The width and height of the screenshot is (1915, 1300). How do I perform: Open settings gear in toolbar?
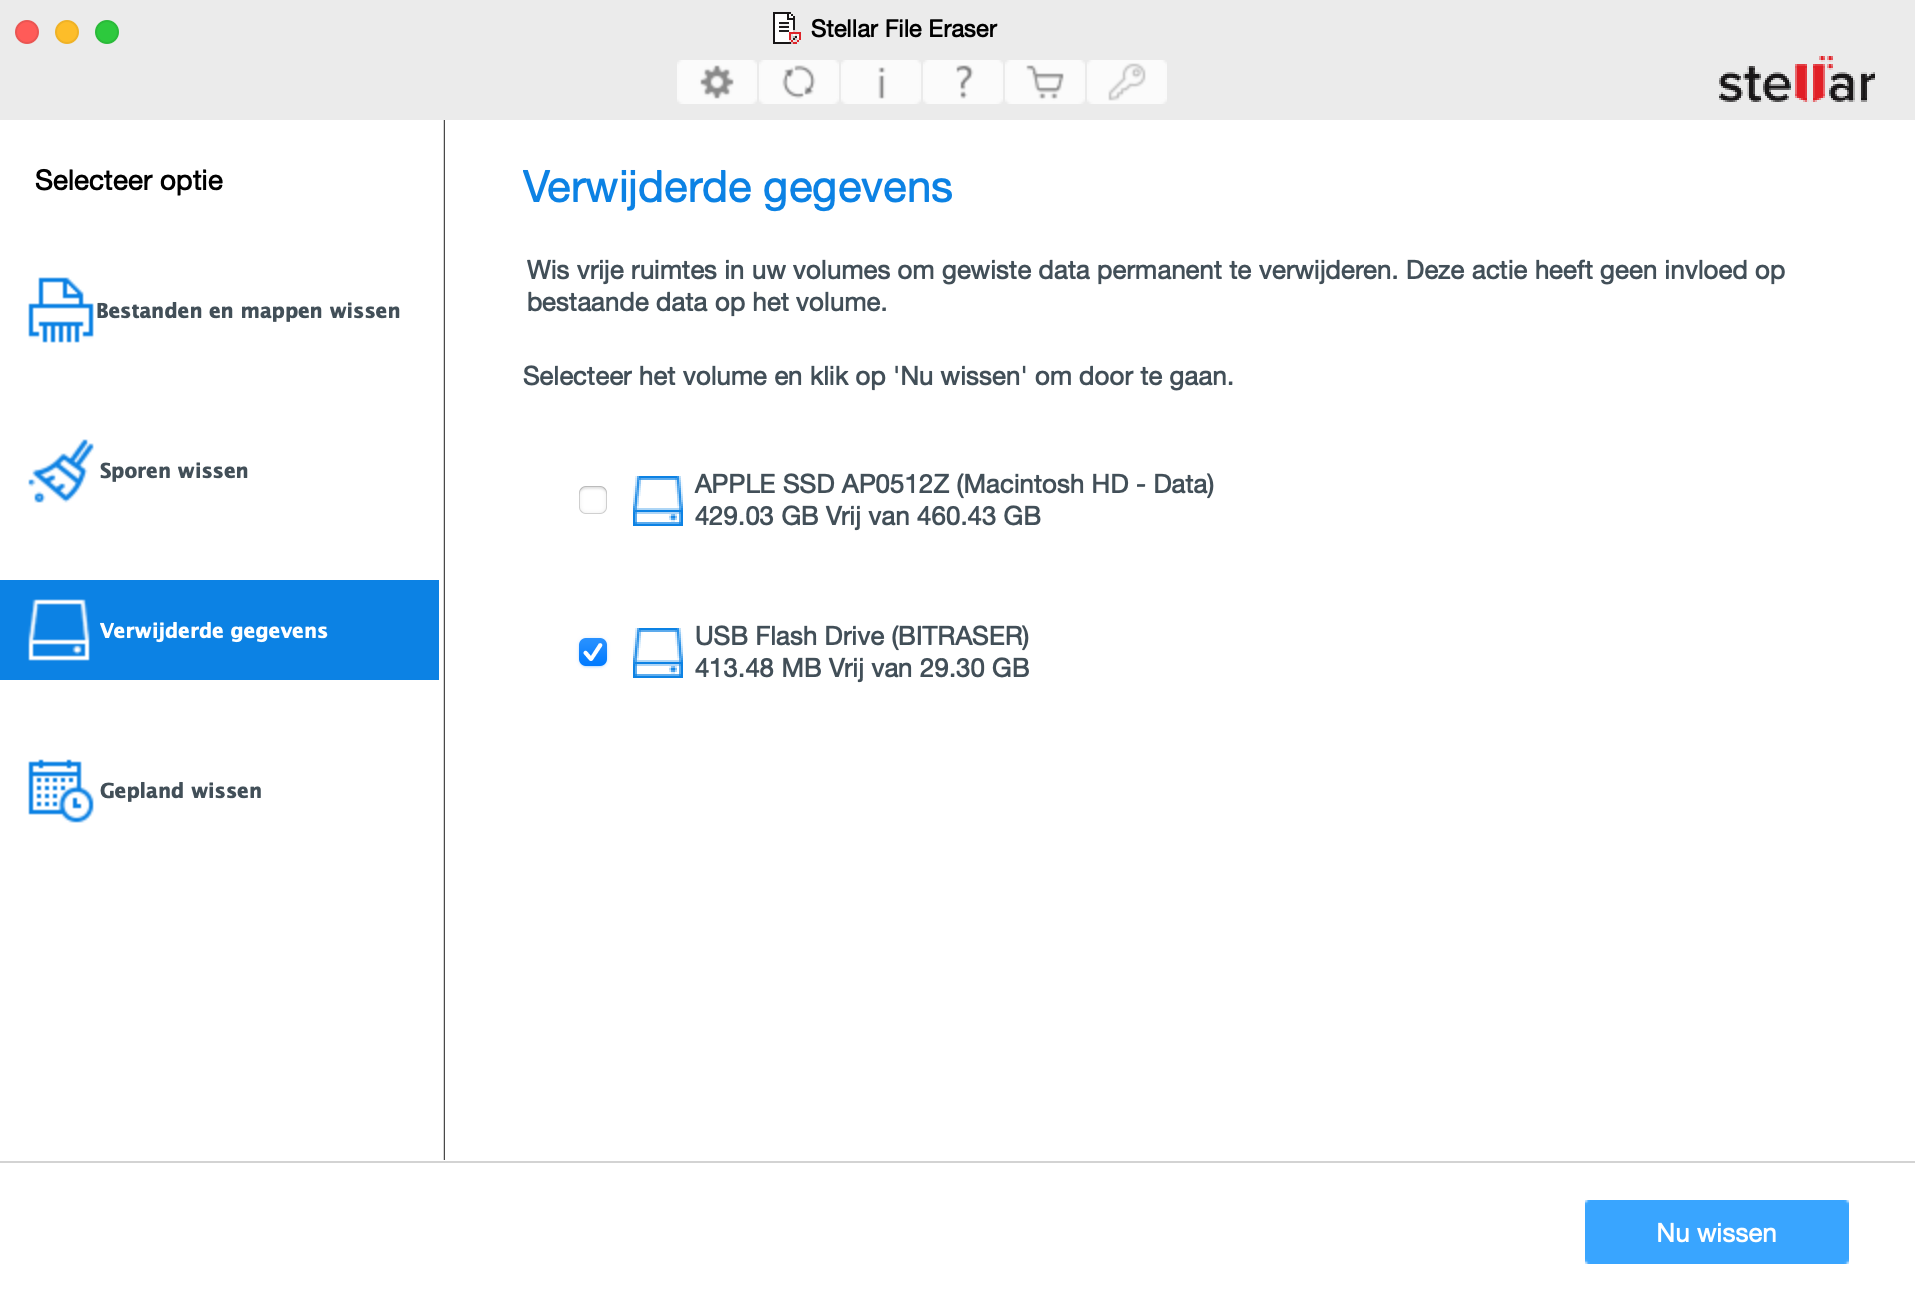[716, 82]
